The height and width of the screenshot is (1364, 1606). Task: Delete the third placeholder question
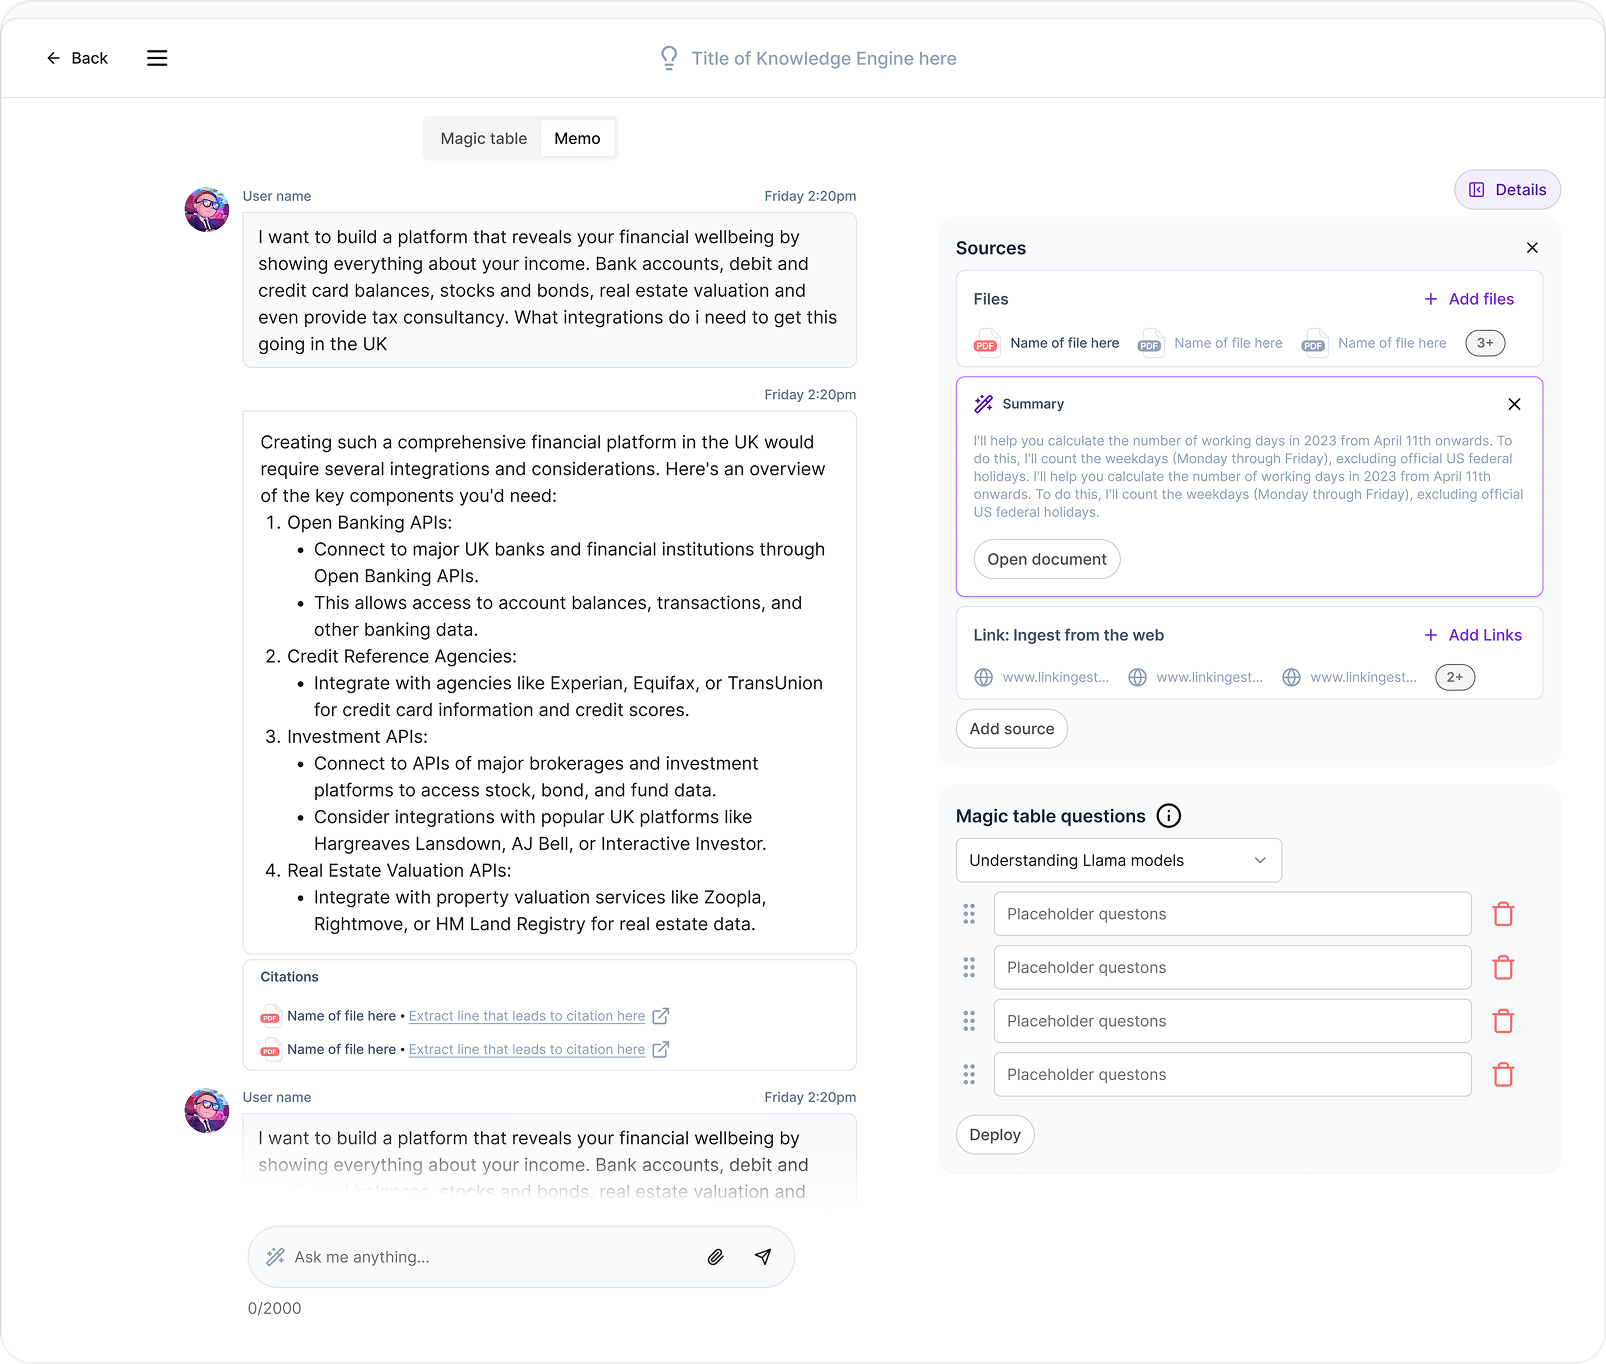click(x=1503, y=1021)
